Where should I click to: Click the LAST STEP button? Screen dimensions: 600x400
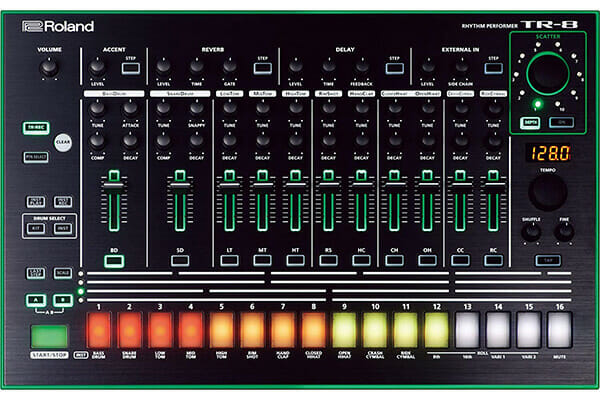click(x=36, y=273)
